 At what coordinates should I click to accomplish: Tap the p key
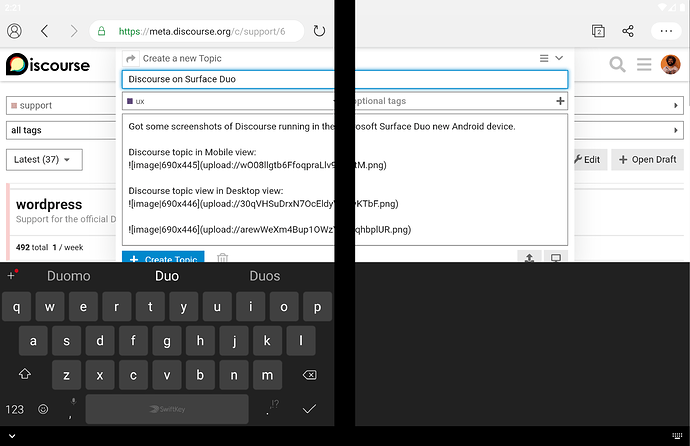317,307
